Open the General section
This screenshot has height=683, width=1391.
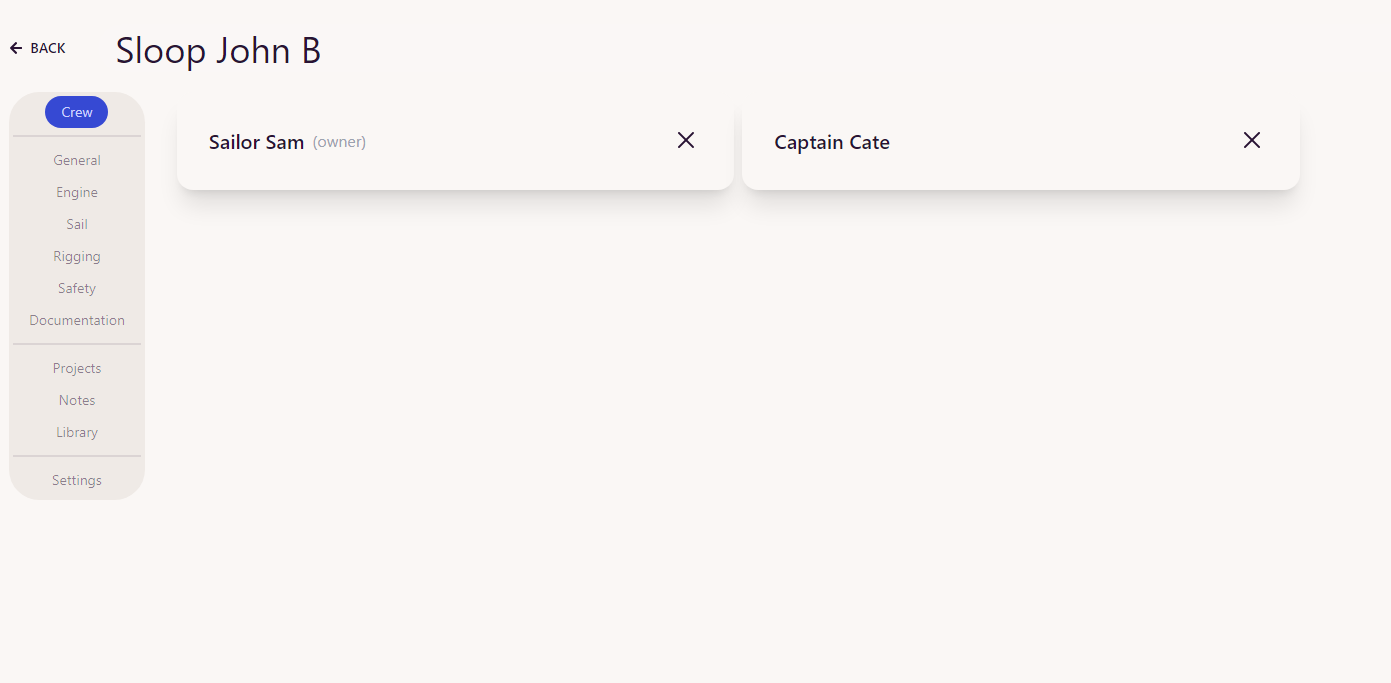click(x=77, y=160)
